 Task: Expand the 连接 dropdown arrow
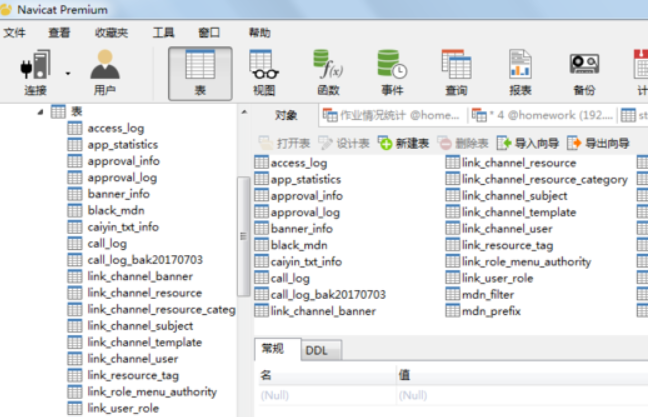[x=68, y=74]
